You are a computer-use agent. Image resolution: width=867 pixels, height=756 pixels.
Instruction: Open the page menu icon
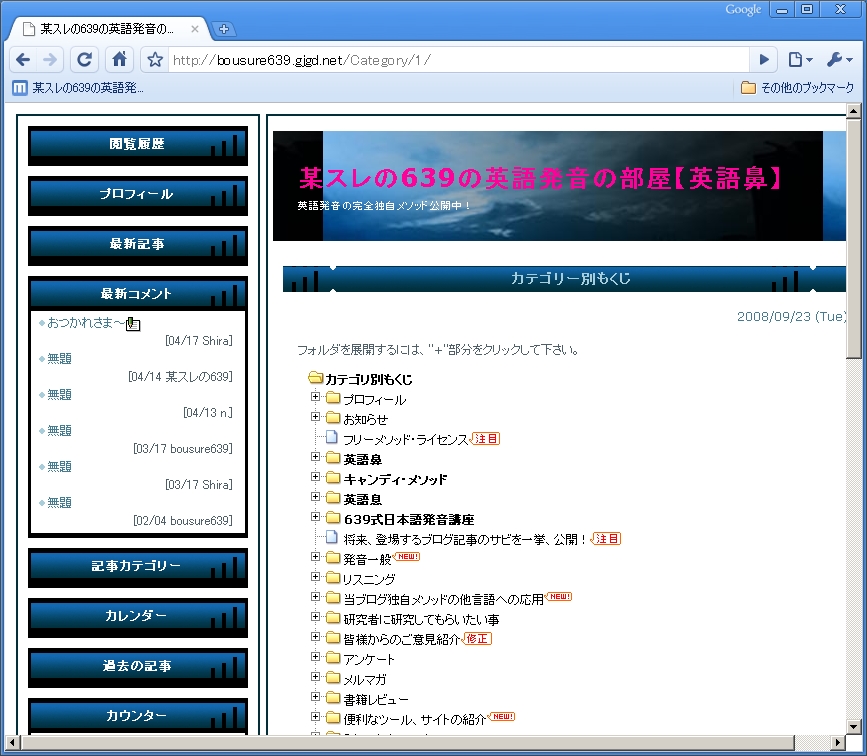[800, 60]
